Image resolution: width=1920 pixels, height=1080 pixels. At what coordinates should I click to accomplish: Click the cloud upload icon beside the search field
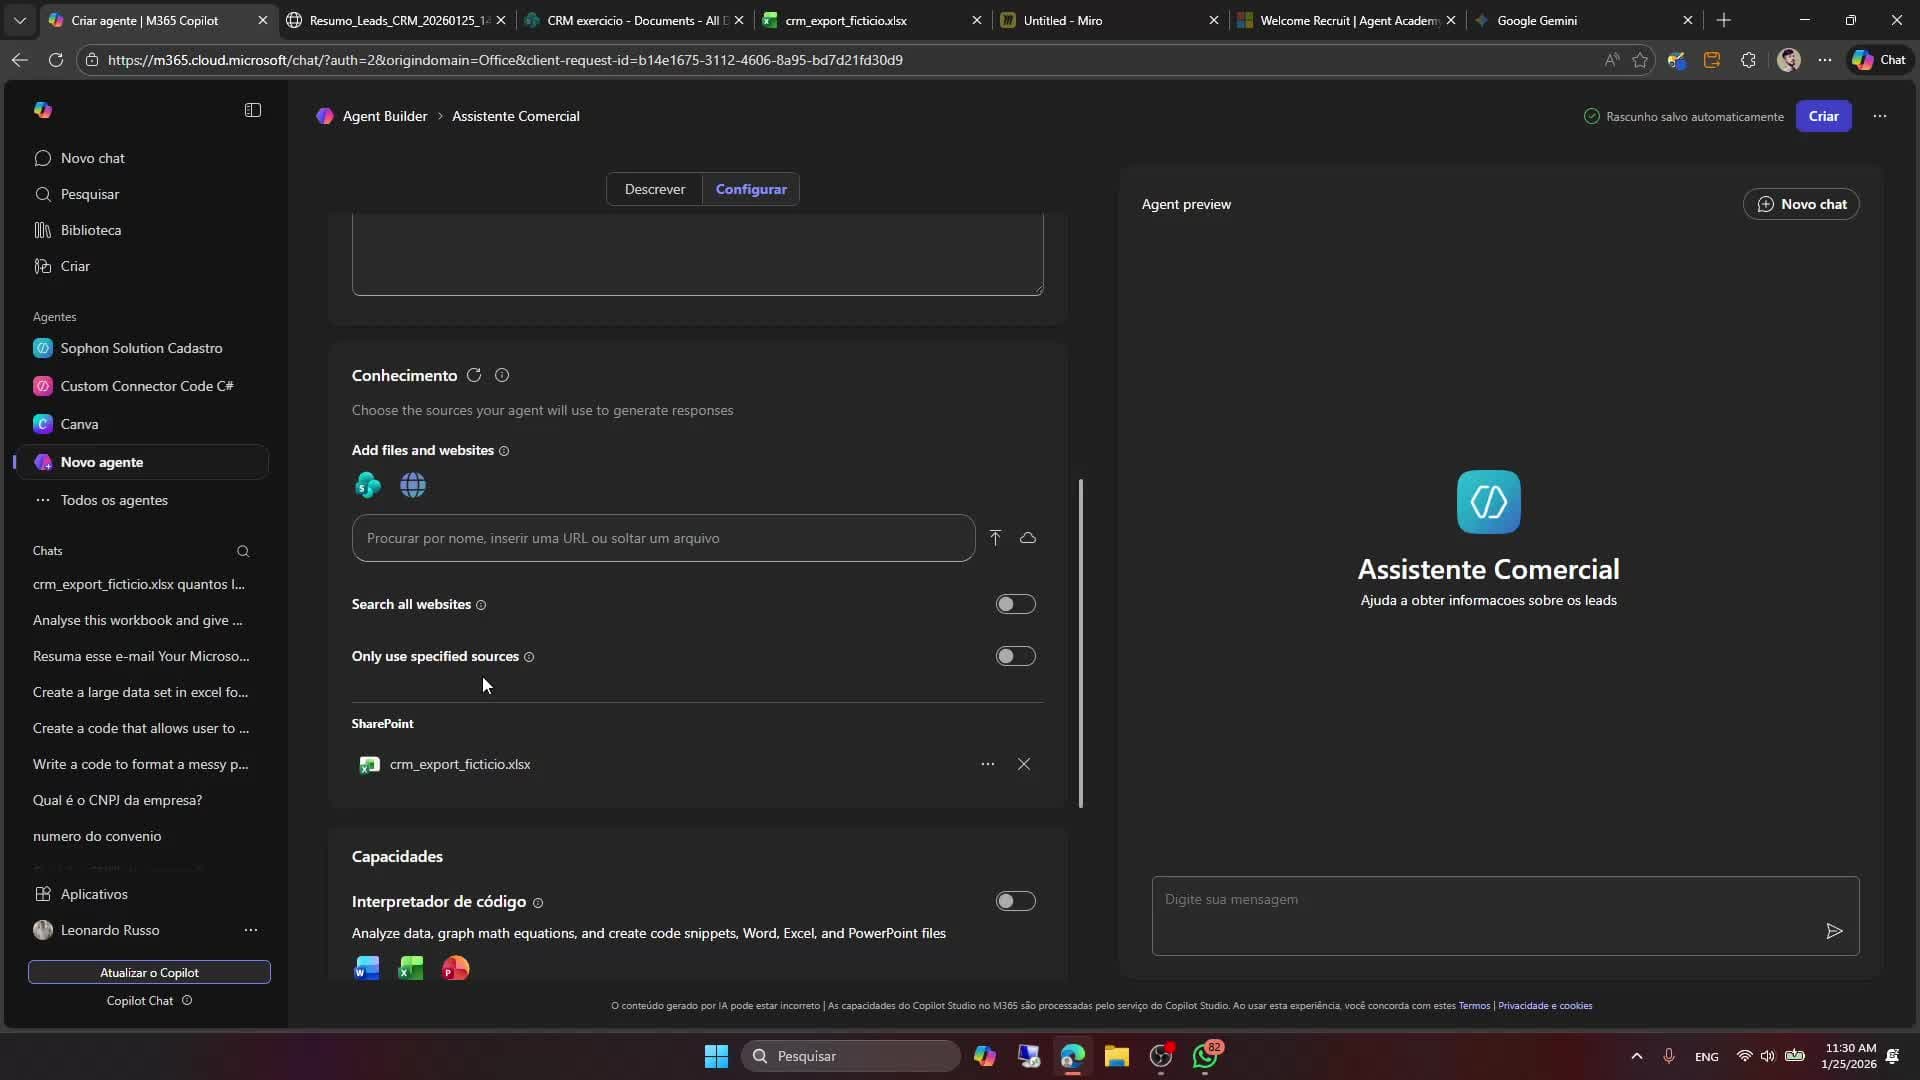(1028, 537)
